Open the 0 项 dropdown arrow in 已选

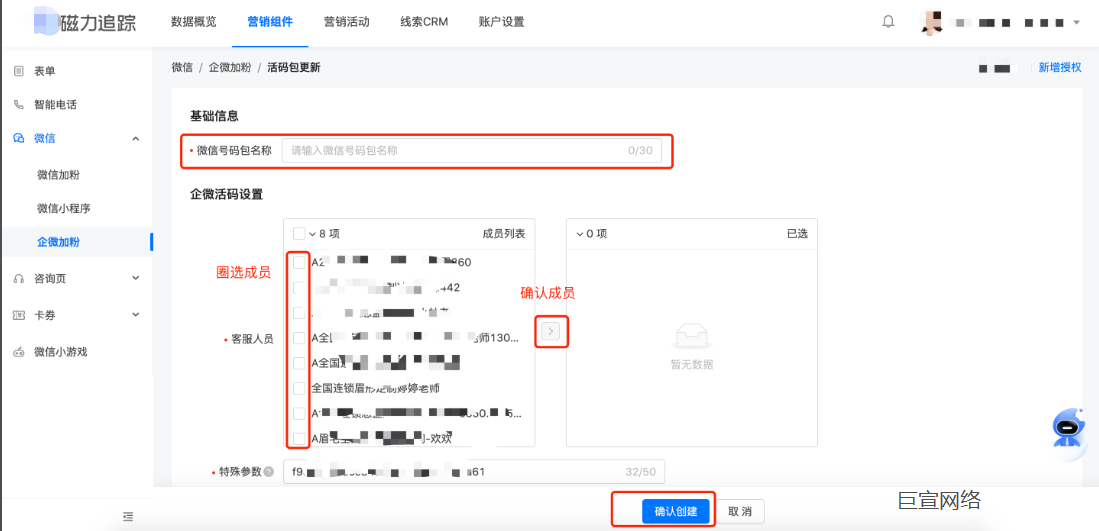tap(579, 233)
